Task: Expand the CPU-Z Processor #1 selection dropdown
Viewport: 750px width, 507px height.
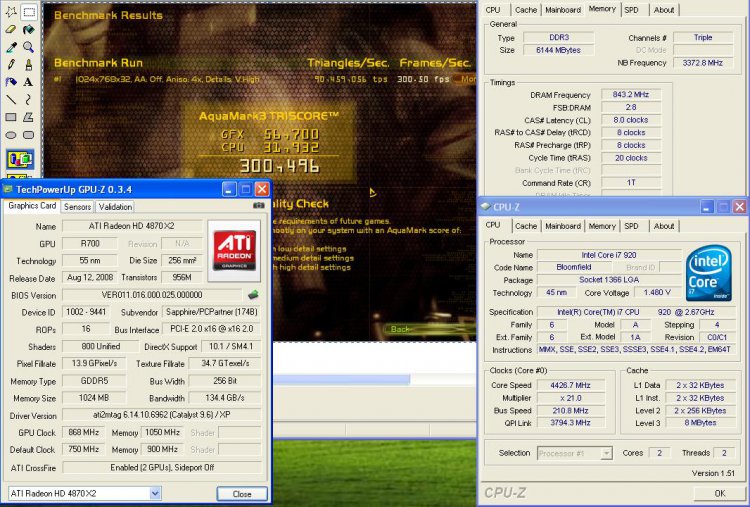Action: coord(606,453)
